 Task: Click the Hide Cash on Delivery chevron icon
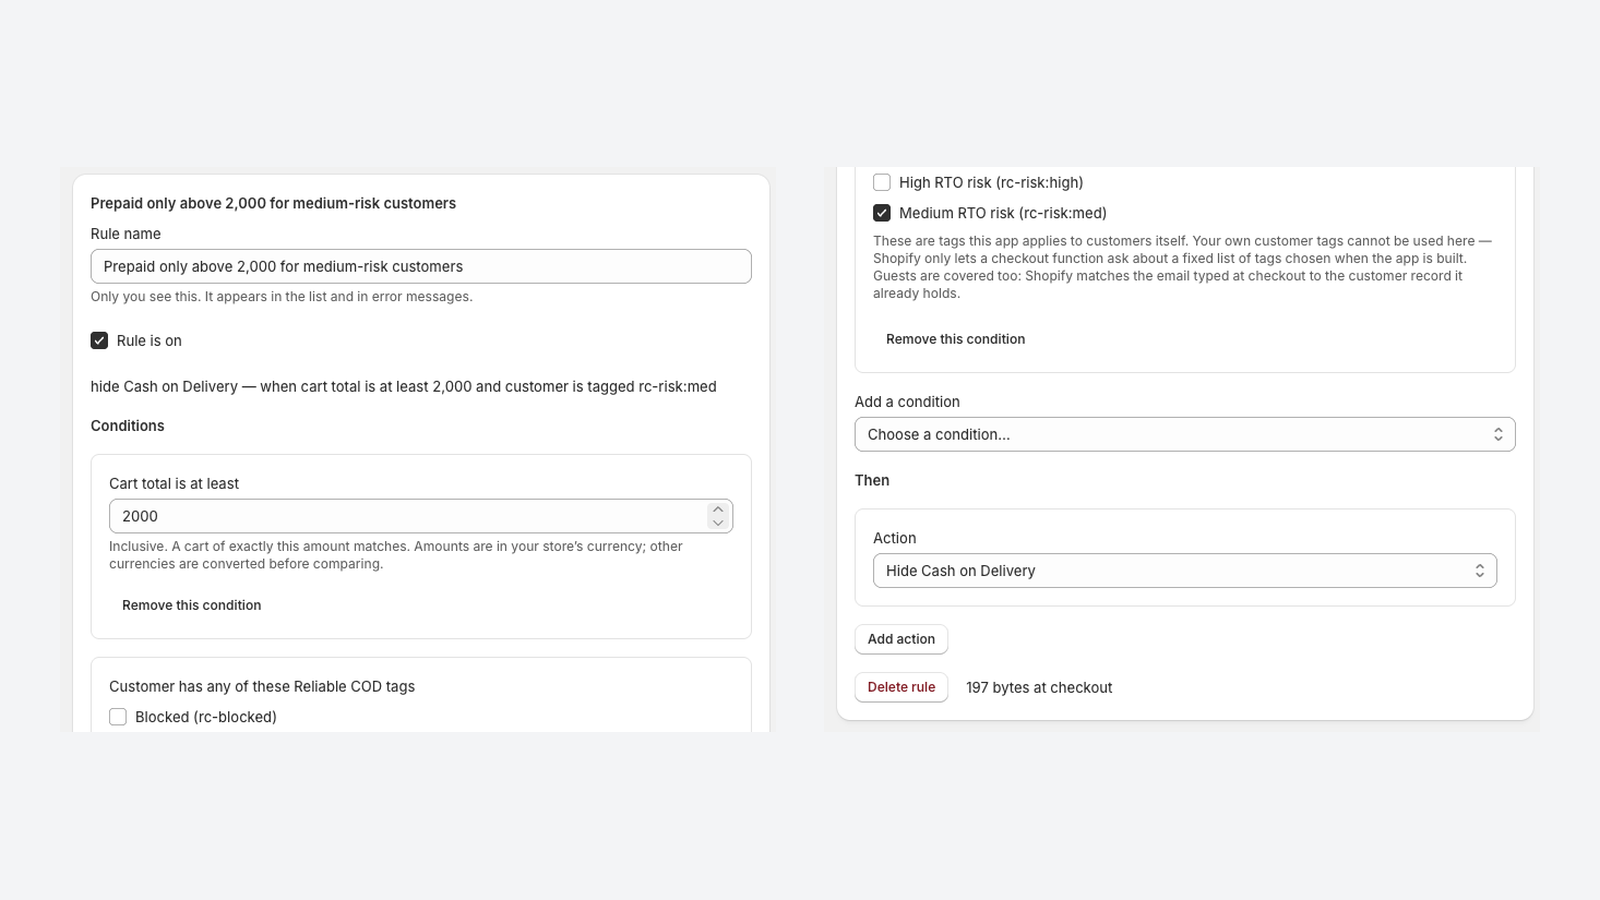1480,571
